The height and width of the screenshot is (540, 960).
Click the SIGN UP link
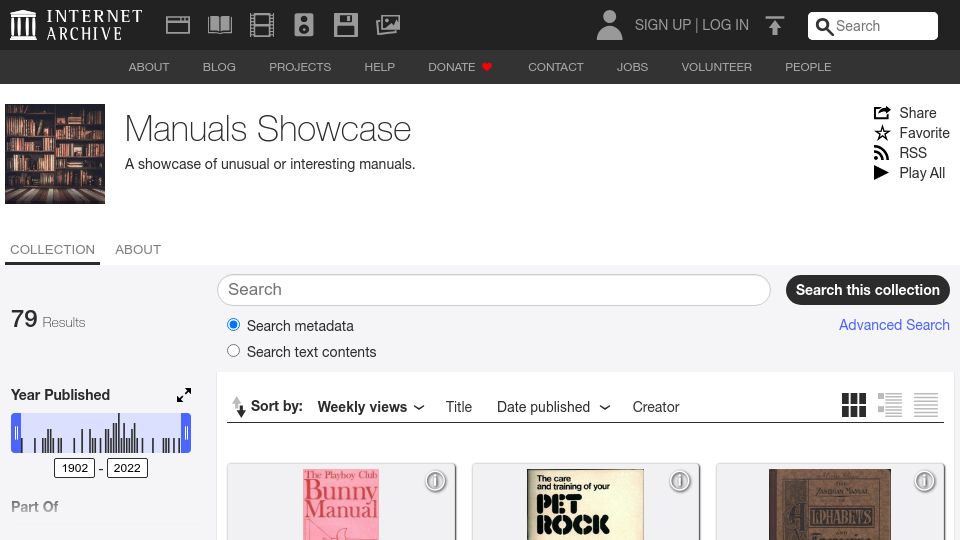(x=662, y=25)
